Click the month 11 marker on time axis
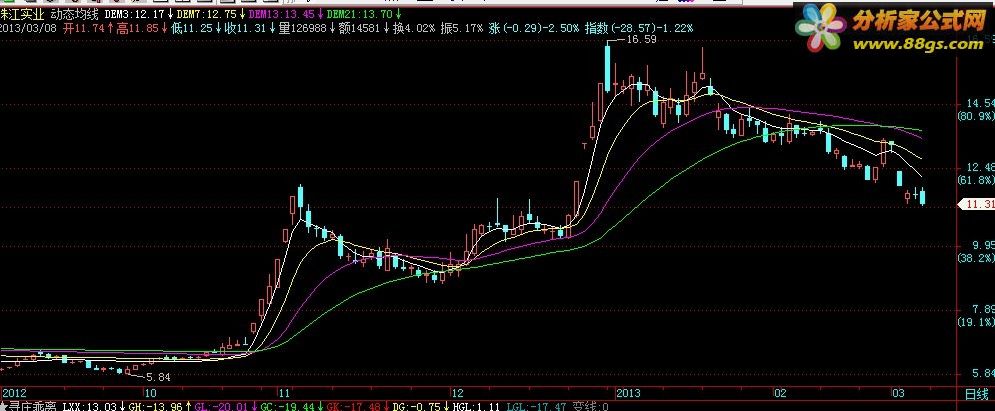Image resolution: width=995 pixels, height=411 pixels. click(x=284, y=394)
